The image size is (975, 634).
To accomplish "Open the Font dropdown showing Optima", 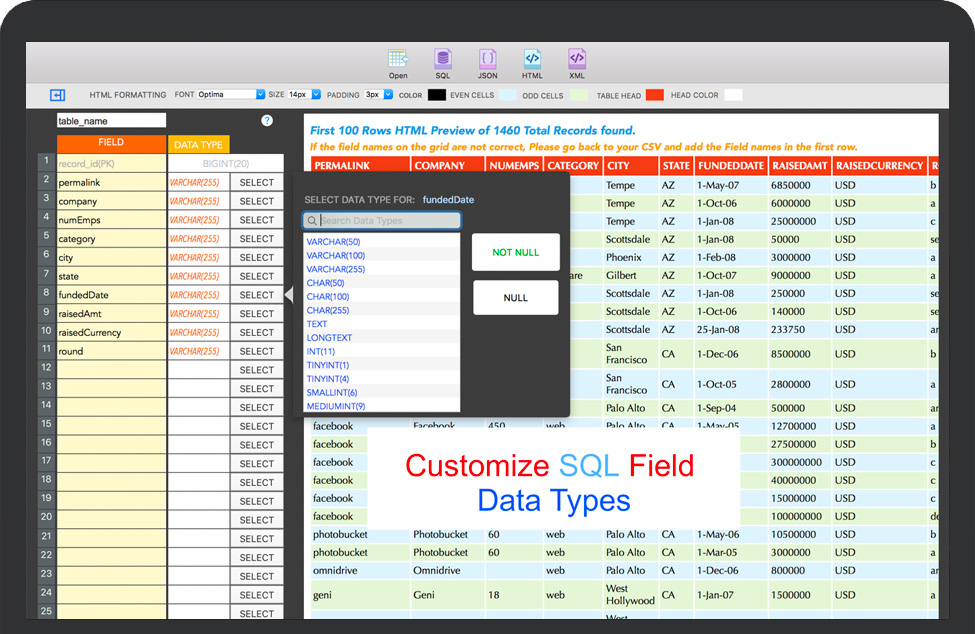I will point(231,95).
